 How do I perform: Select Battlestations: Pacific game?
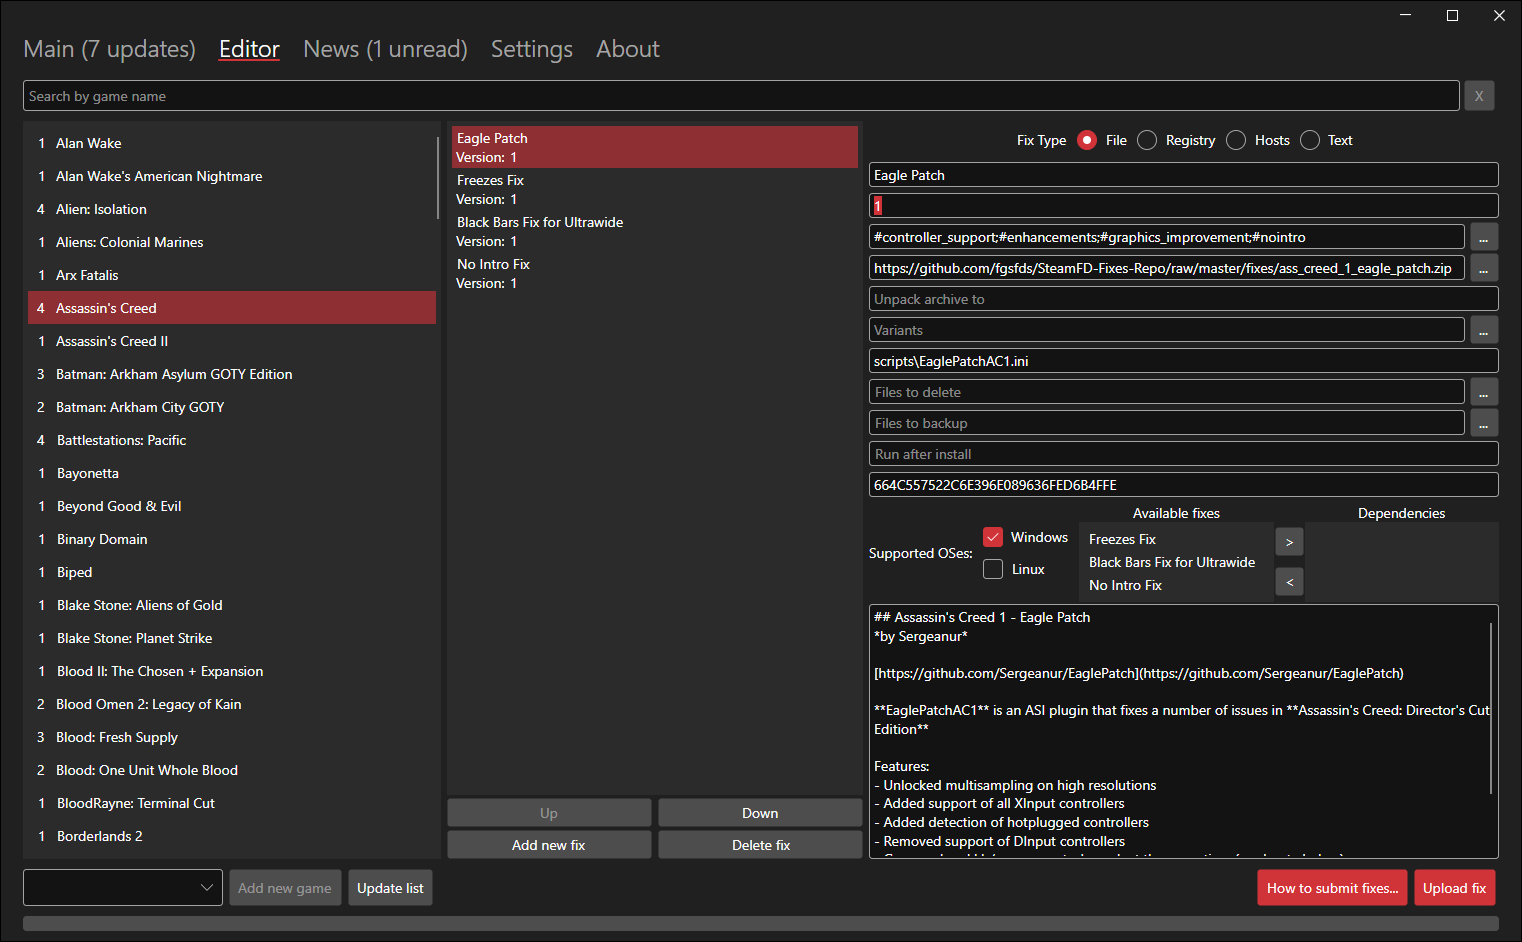pos(232,440)
